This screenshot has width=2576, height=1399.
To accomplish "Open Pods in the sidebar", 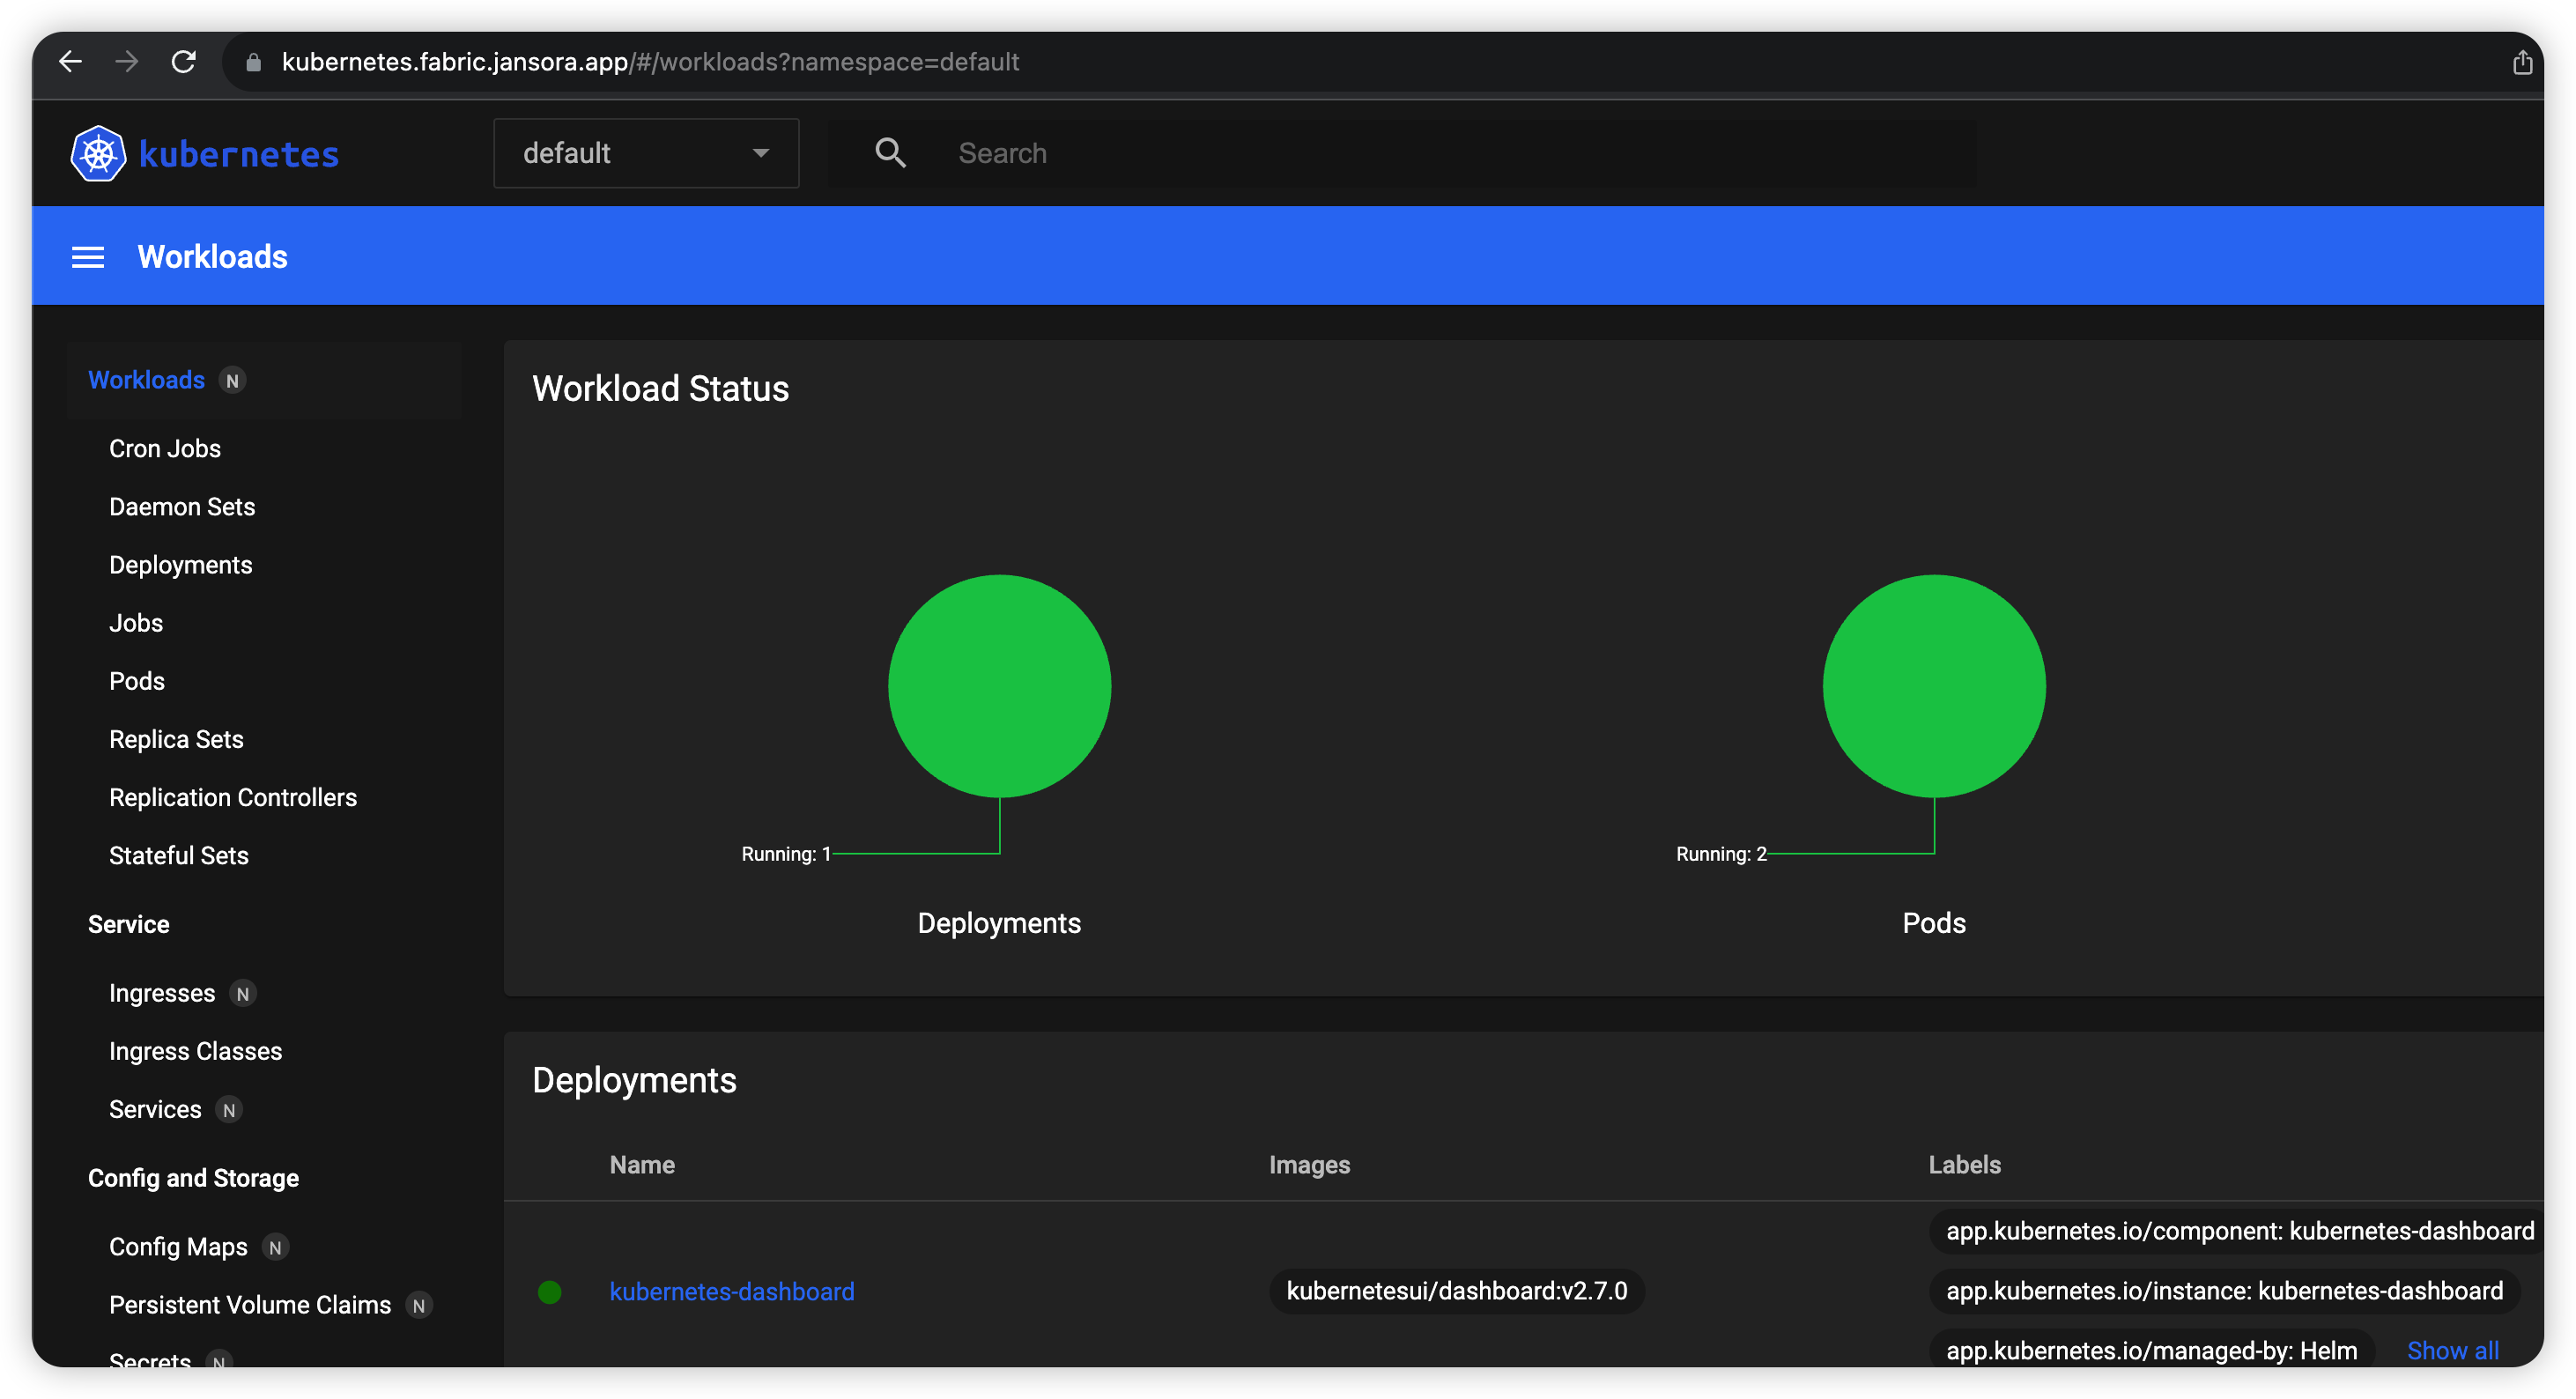I will (x=137, y=681).
